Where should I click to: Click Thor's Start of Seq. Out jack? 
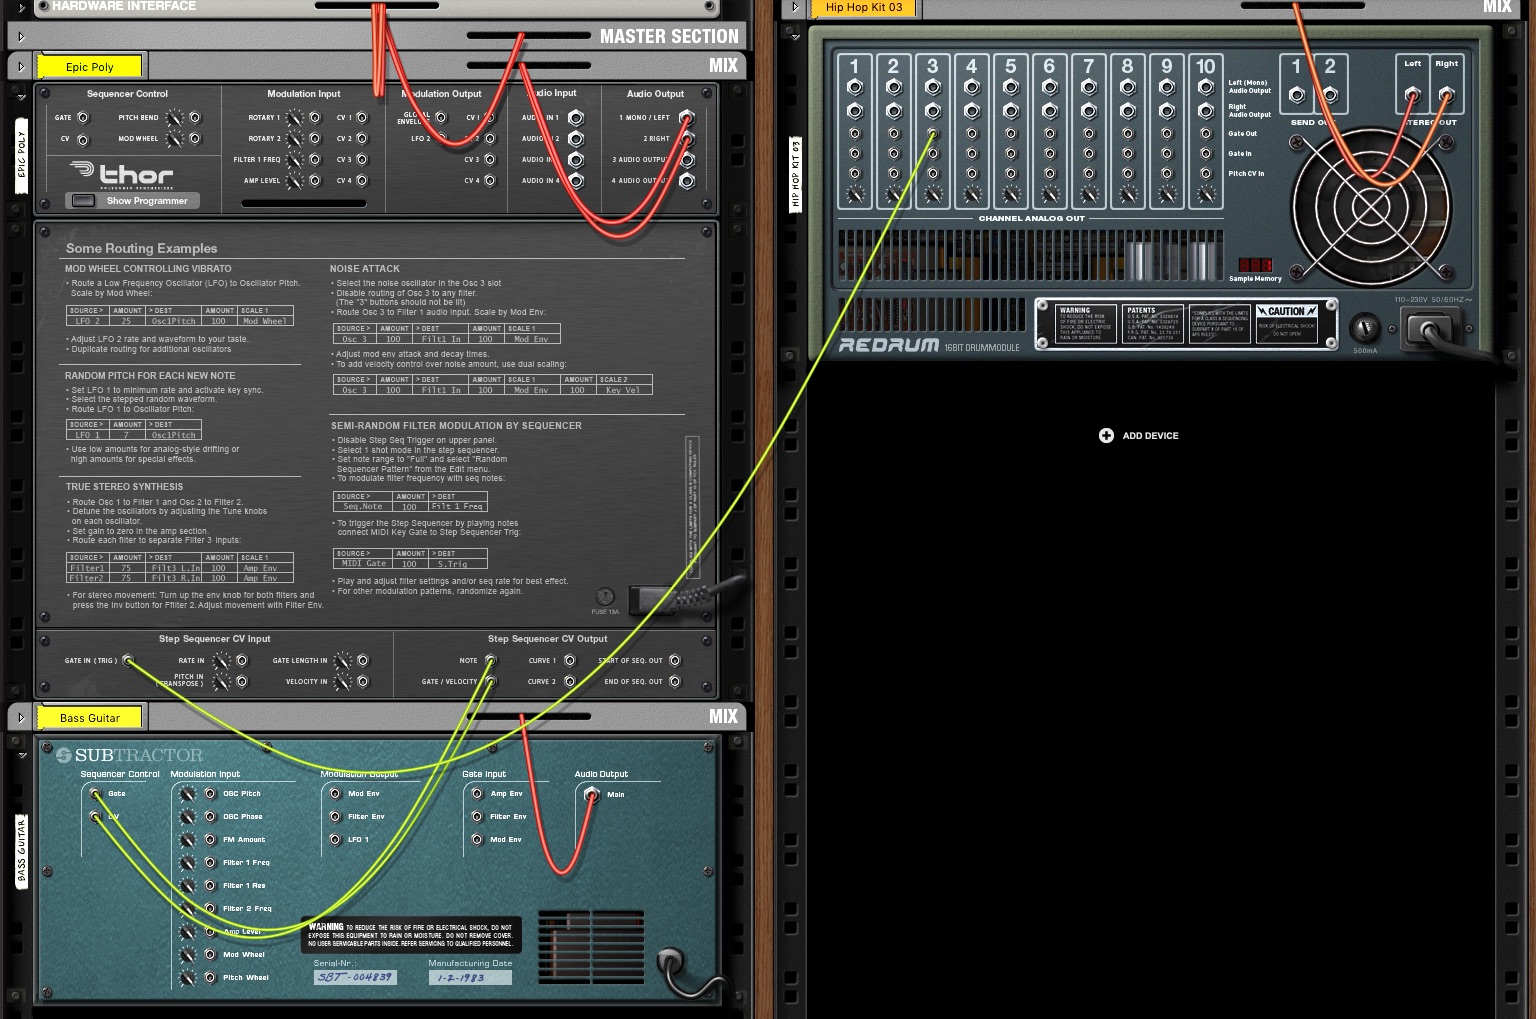click(x=675, y=660)
